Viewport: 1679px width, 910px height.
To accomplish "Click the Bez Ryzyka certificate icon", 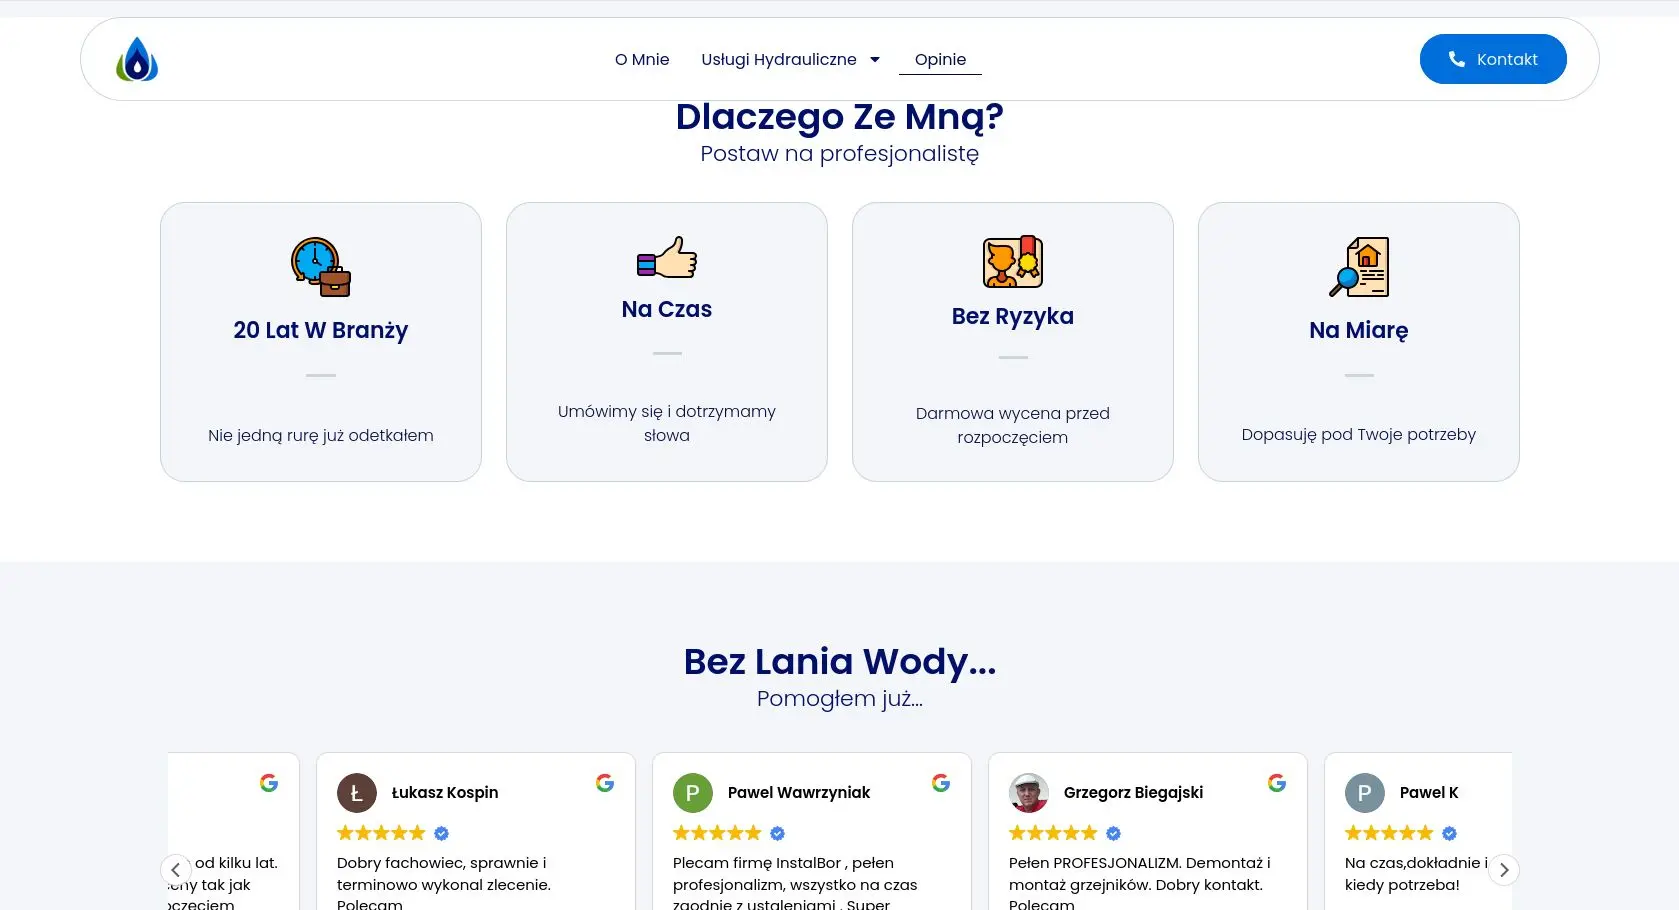I will tap(1012, 262).
